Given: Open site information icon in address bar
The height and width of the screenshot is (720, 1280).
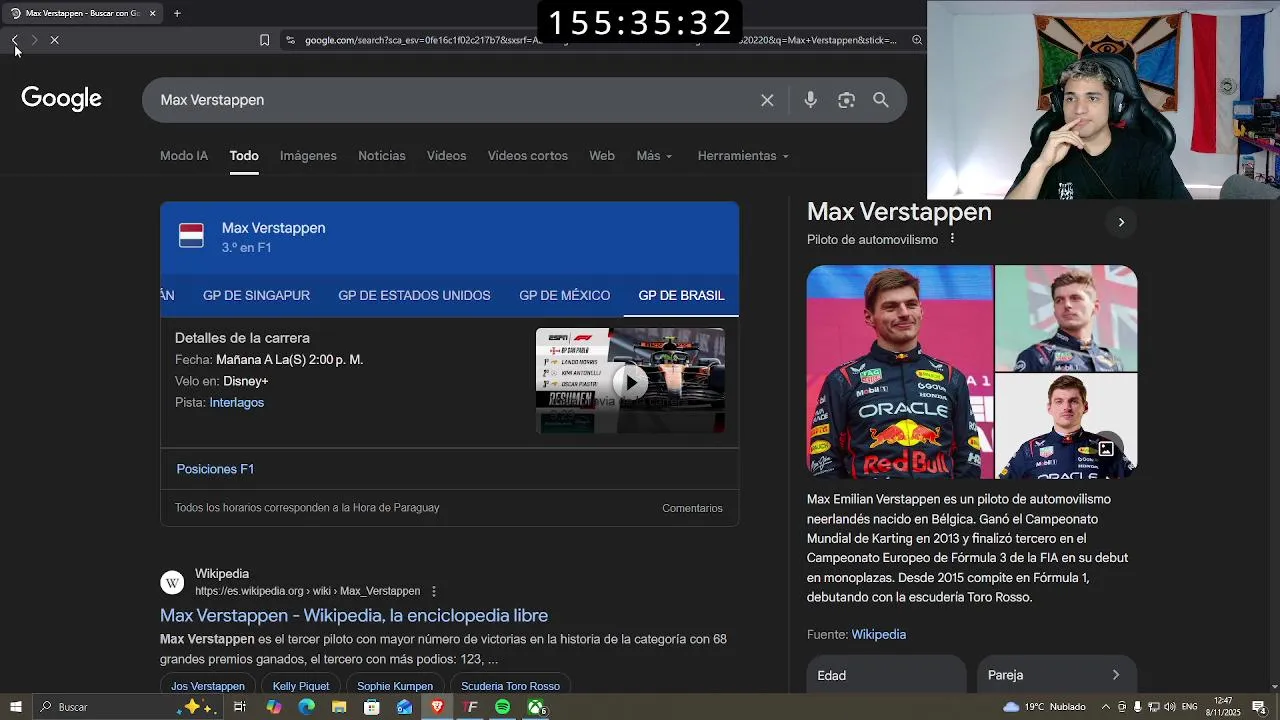Looking at the screenshot, I should [290, 40].
